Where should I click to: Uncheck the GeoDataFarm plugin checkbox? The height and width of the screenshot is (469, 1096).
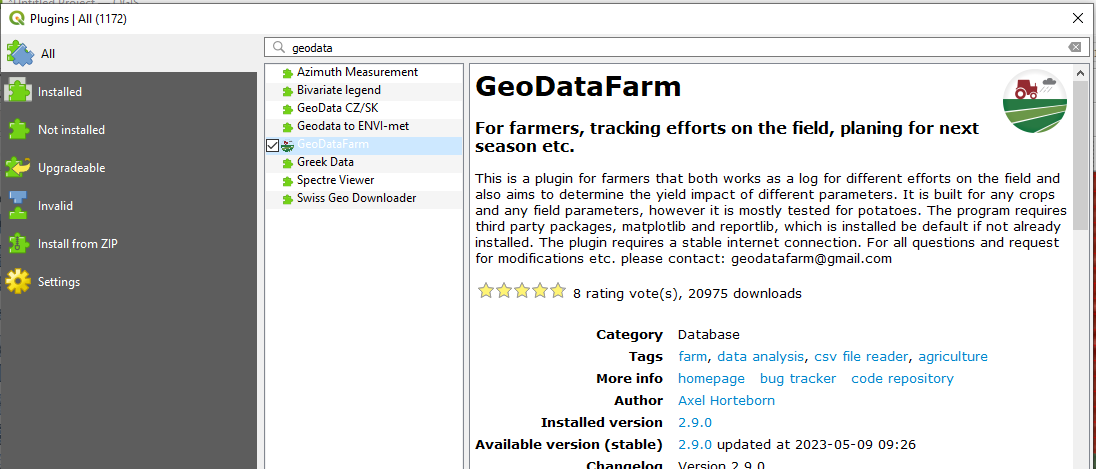point(273,145)
